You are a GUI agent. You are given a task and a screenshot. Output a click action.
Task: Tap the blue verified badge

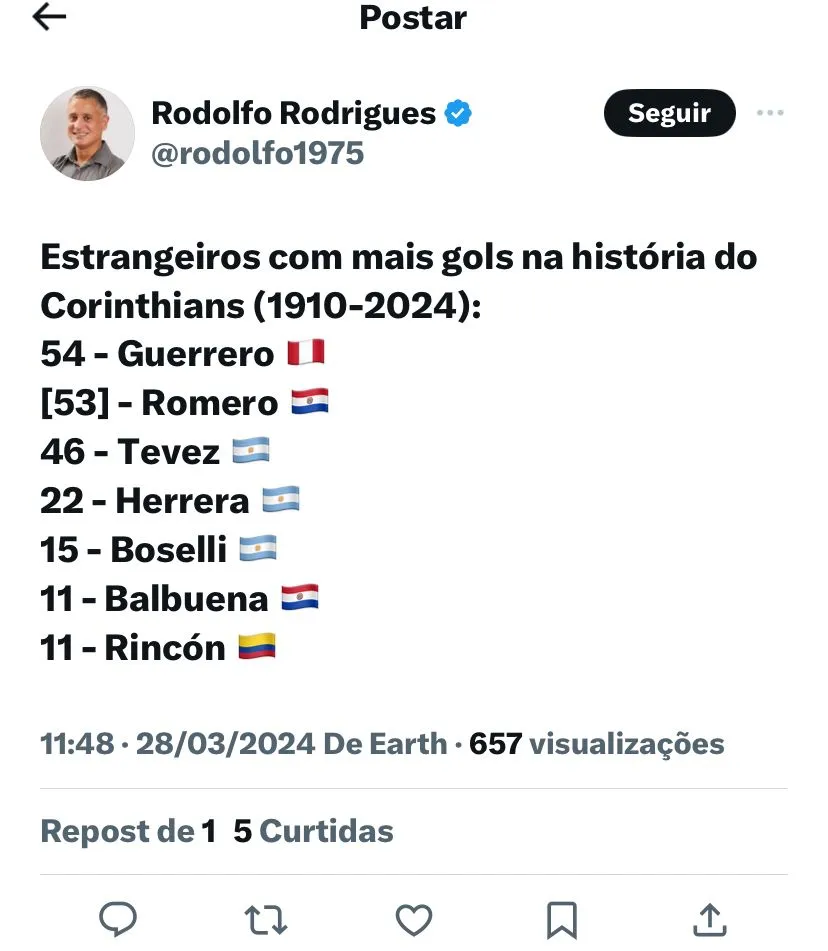pyautogui.click(x=458, y=113)
